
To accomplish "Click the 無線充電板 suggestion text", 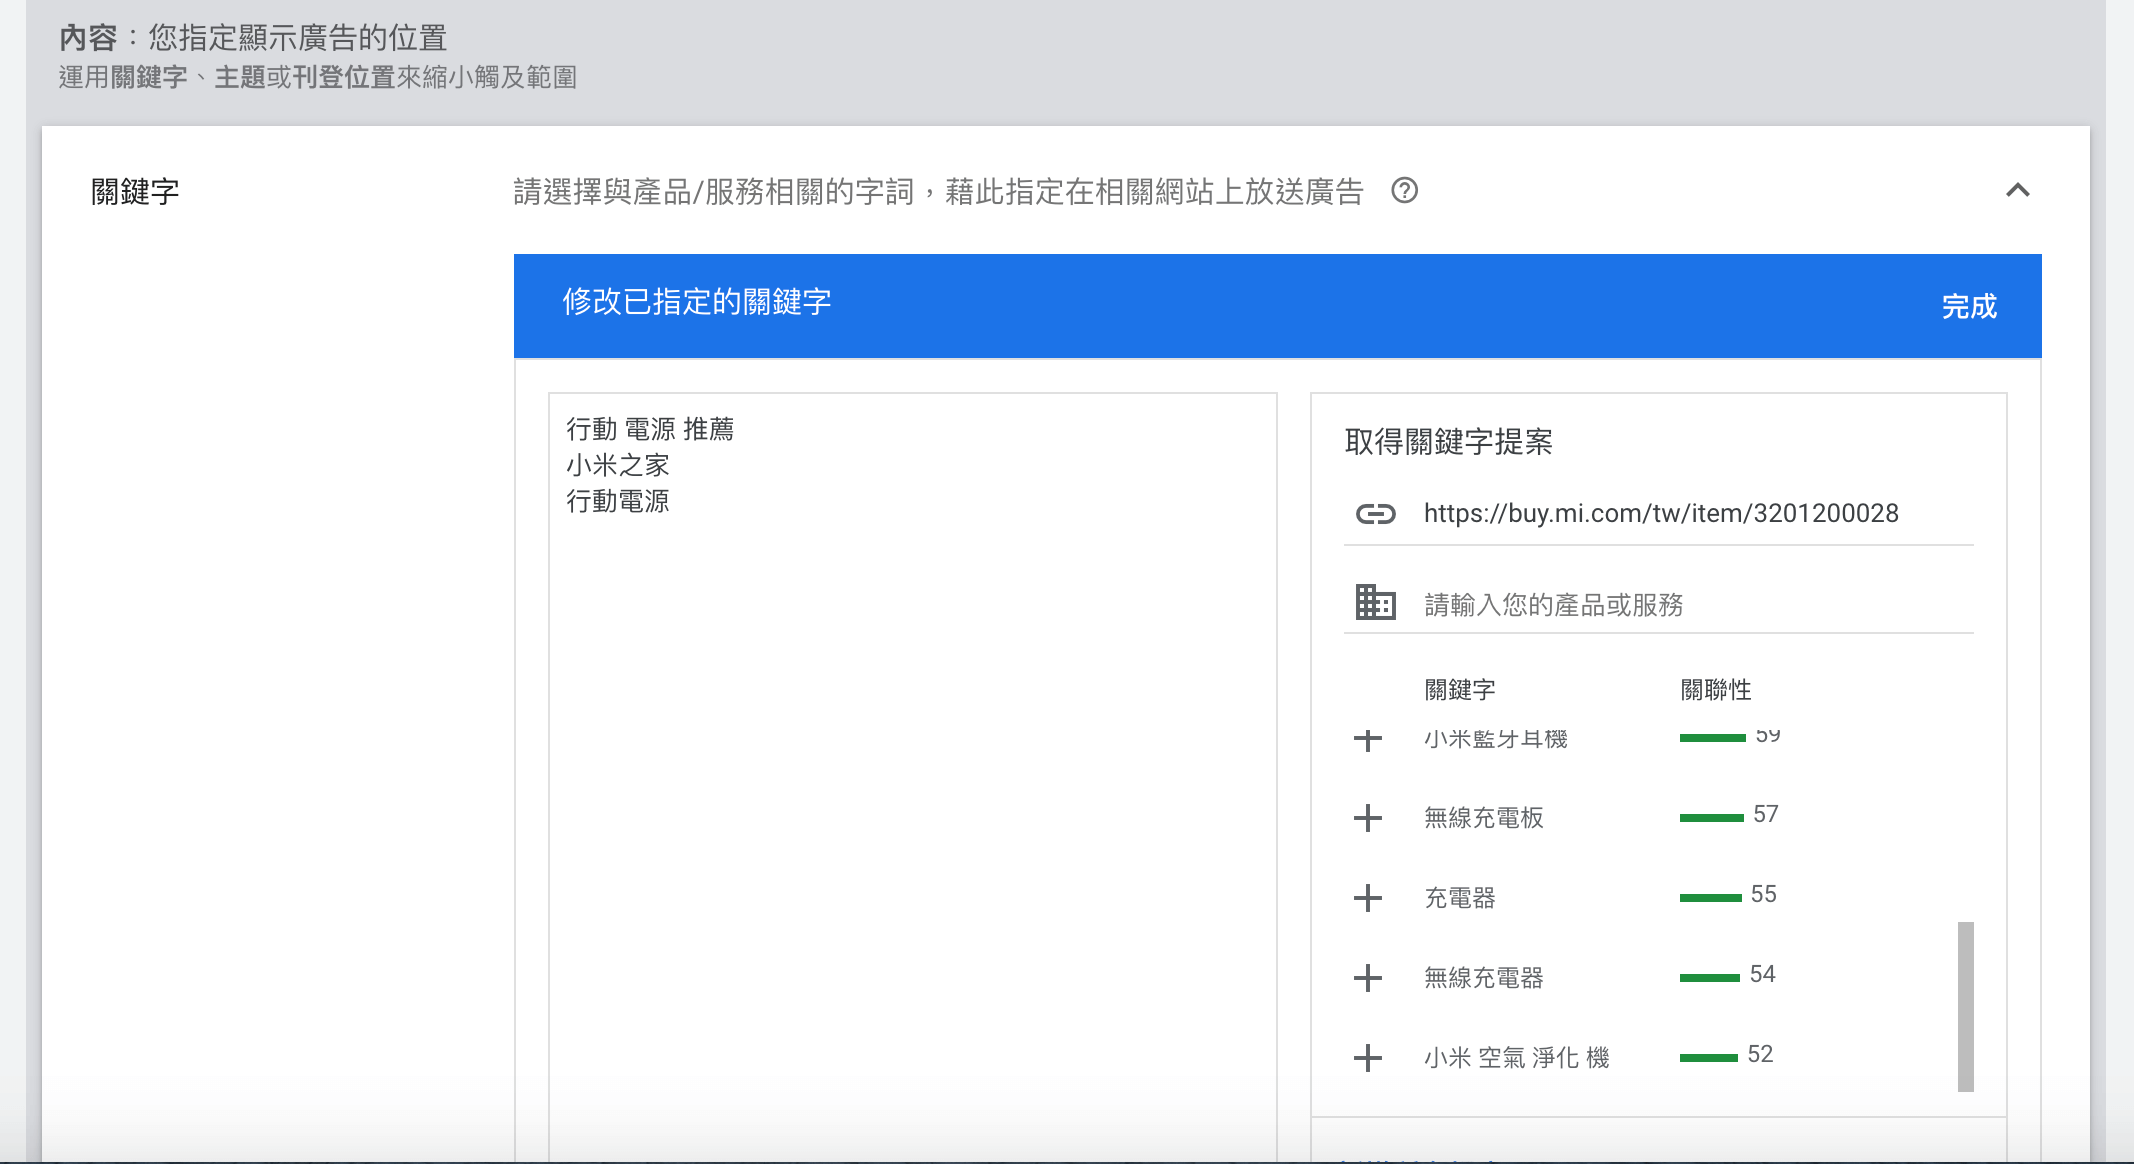I will coord(1484,817).
